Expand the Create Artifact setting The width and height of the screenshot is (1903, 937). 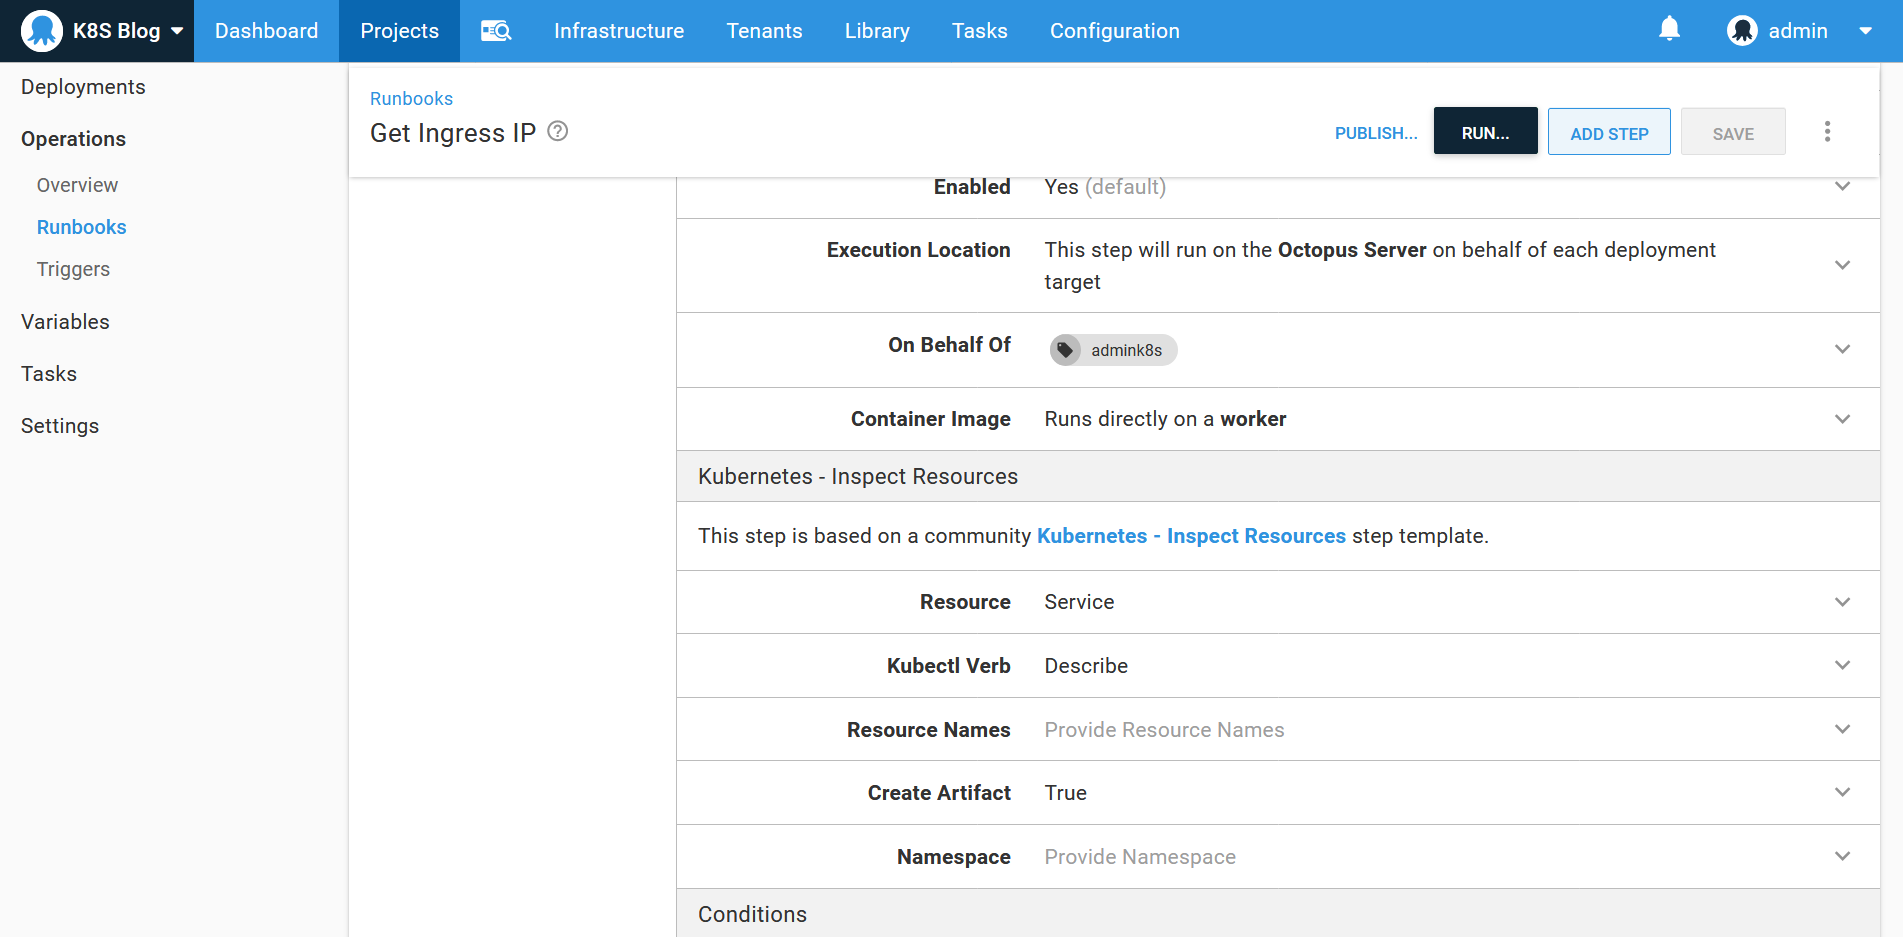(1842, 792)
